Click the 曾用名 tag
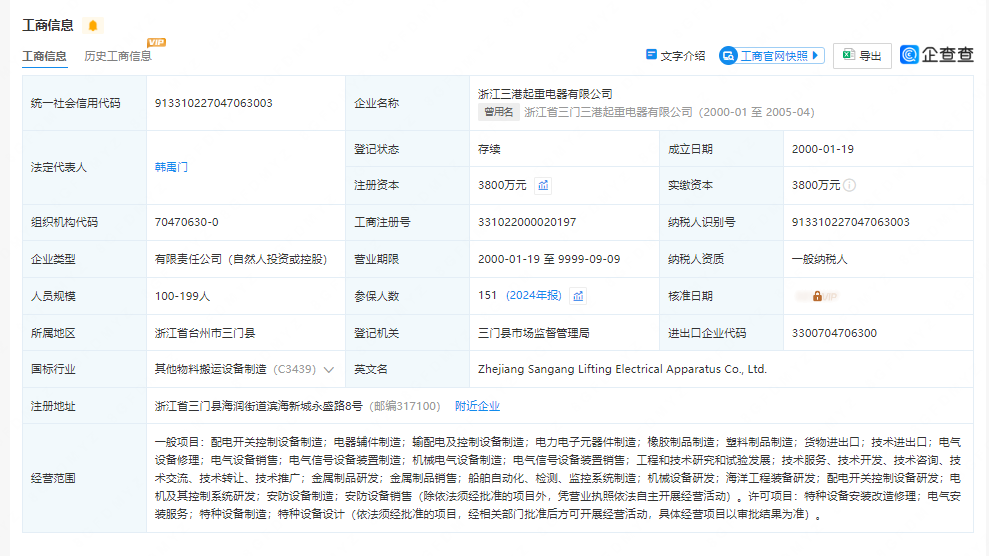 pos(498,112)
